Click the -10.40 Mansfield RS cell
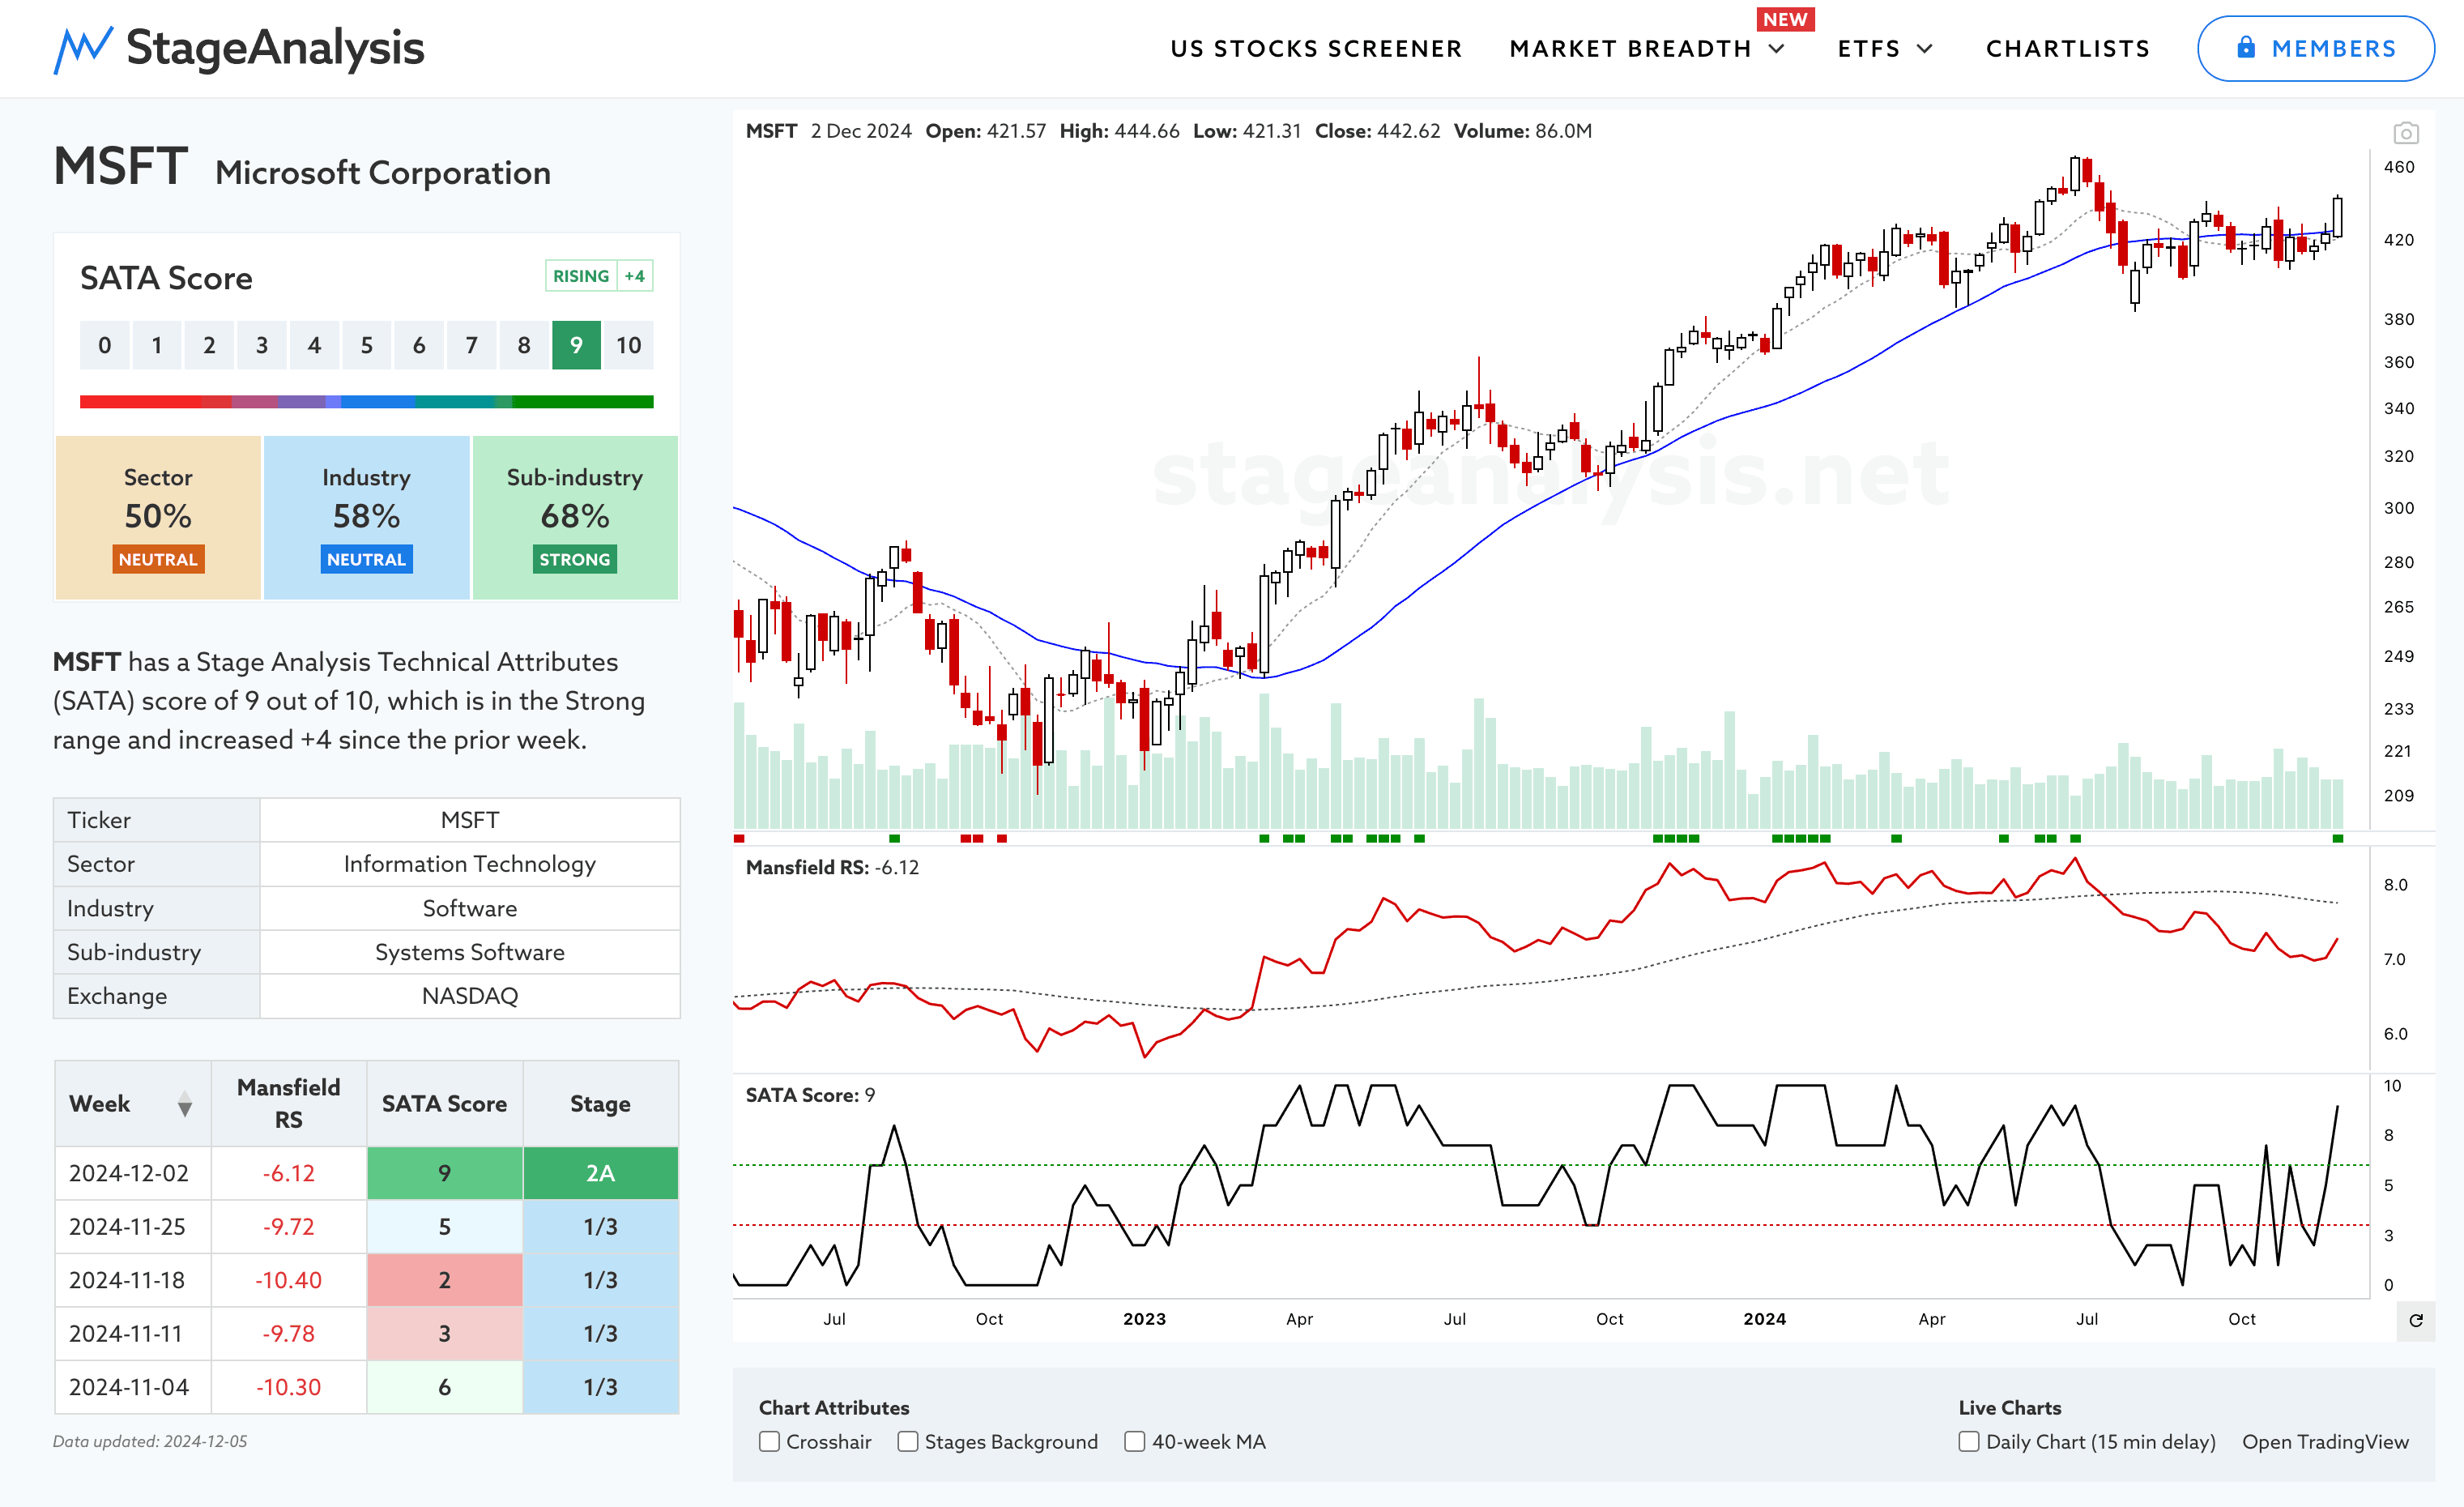 (288, 1280)
